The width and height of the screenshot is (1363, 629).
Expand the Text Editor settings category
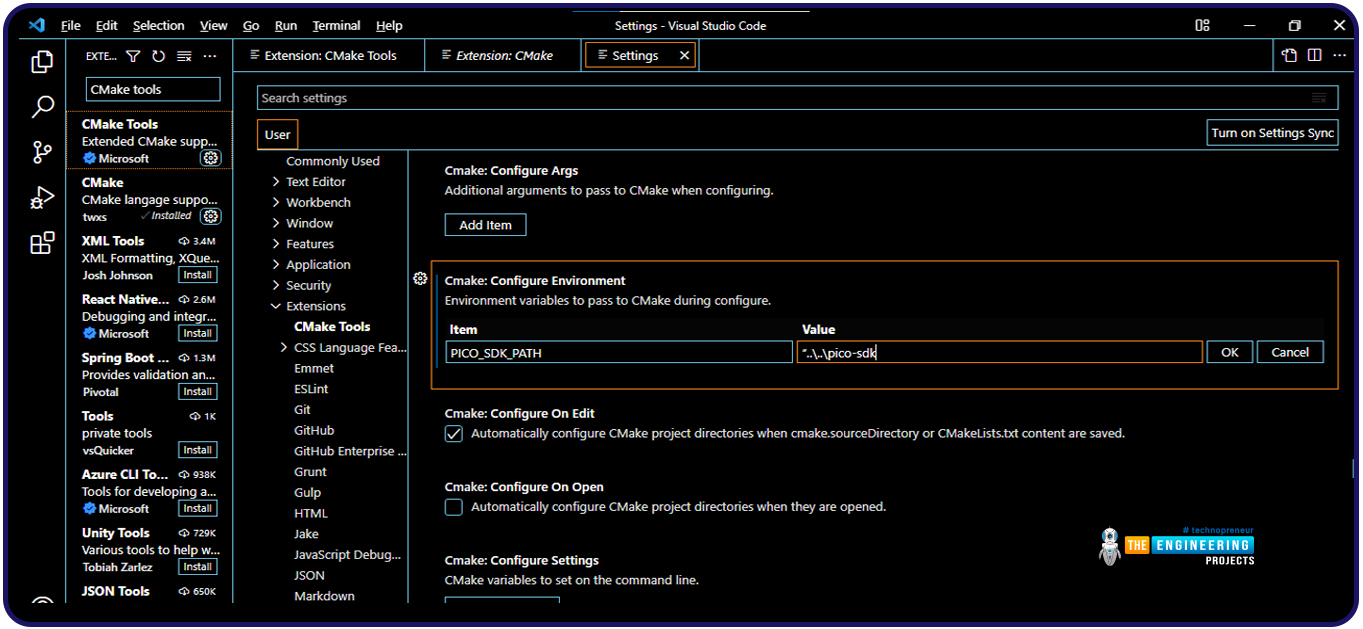coord(276,182)
